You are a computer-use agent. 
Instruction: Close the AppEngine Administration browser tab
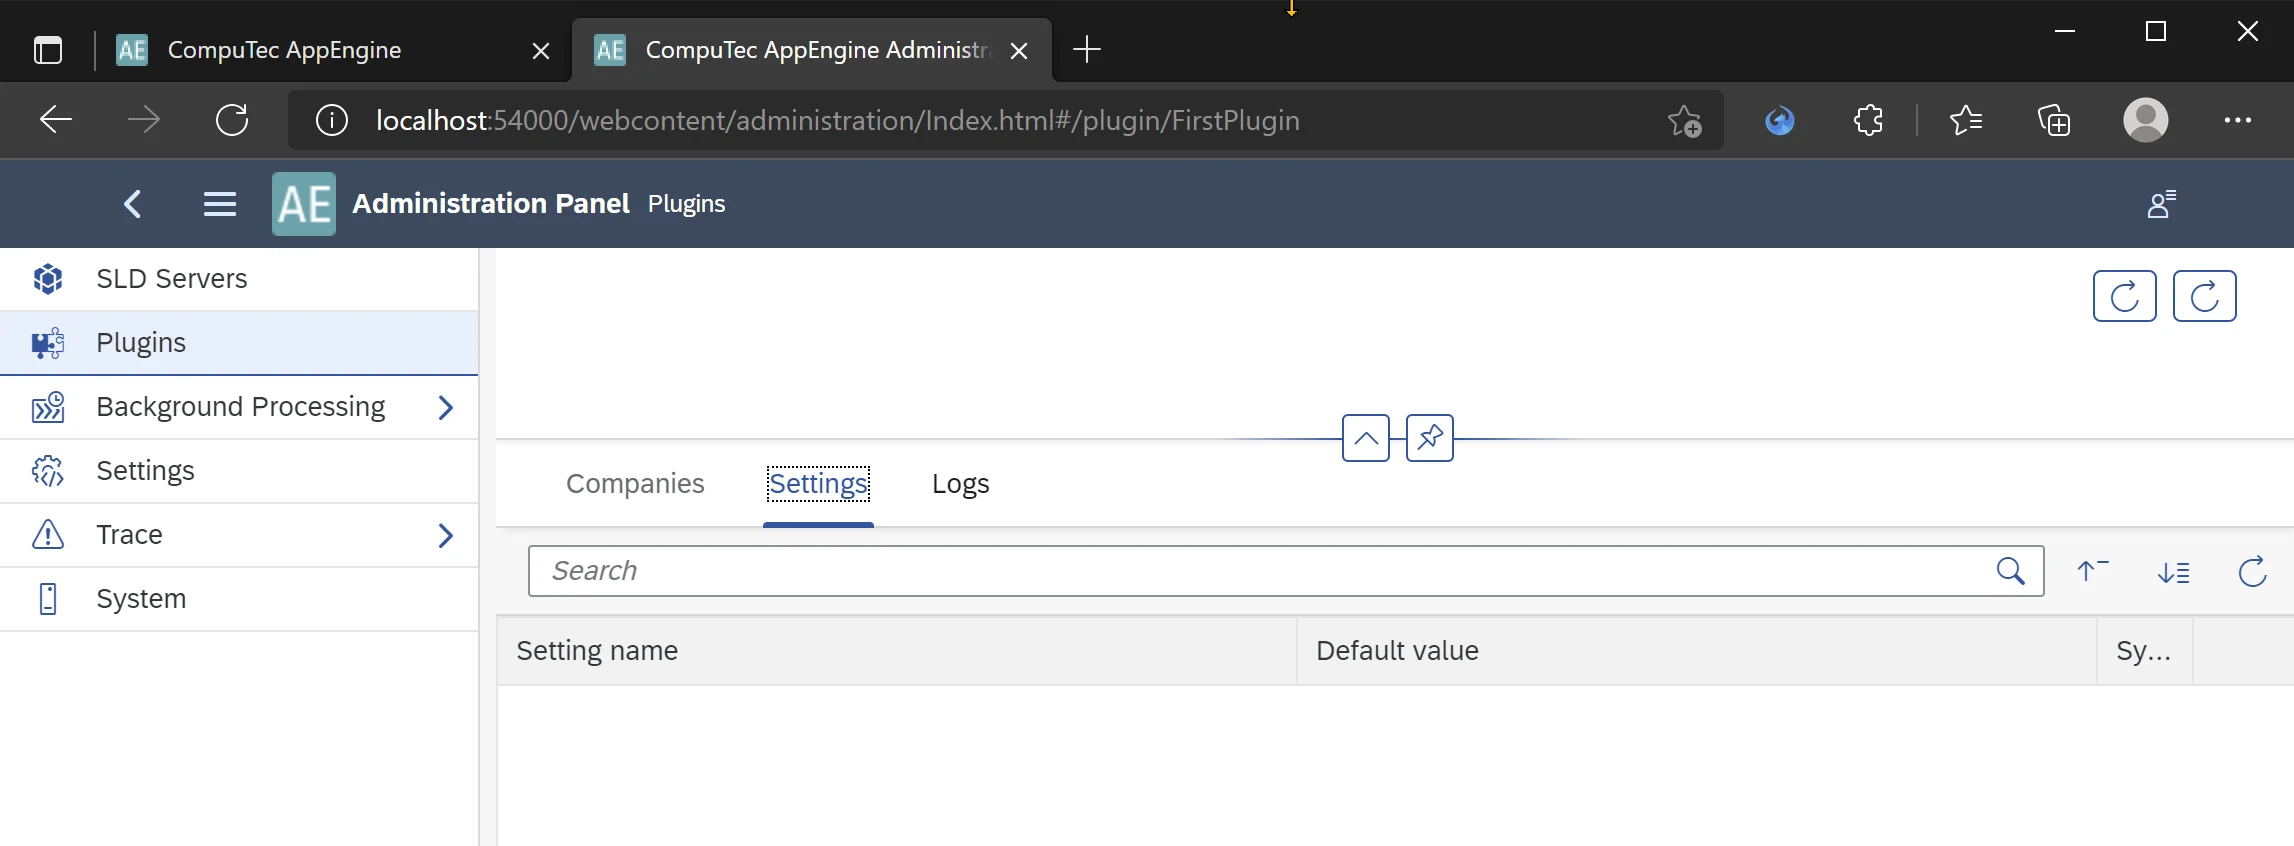(1019, 50)
